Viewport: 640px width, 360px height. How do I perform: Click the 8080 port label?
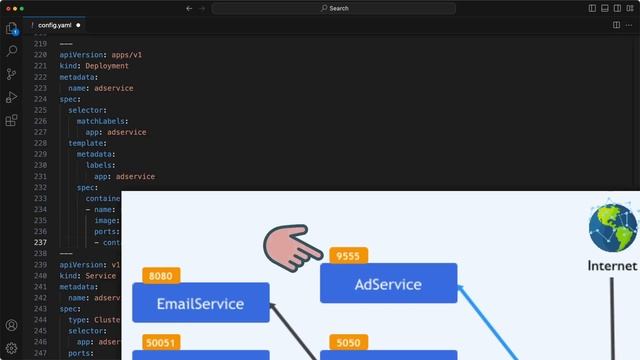[161, 276]
